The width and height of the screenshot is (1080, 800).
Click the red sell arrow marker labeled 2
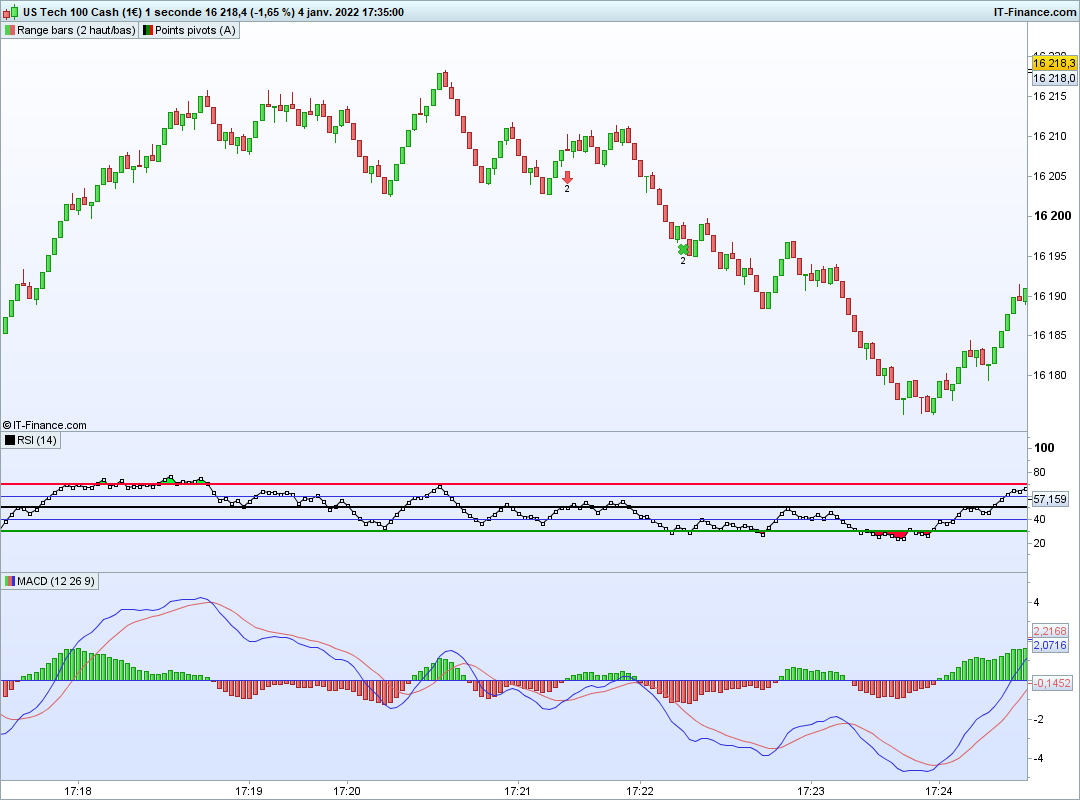coord(568,178)
